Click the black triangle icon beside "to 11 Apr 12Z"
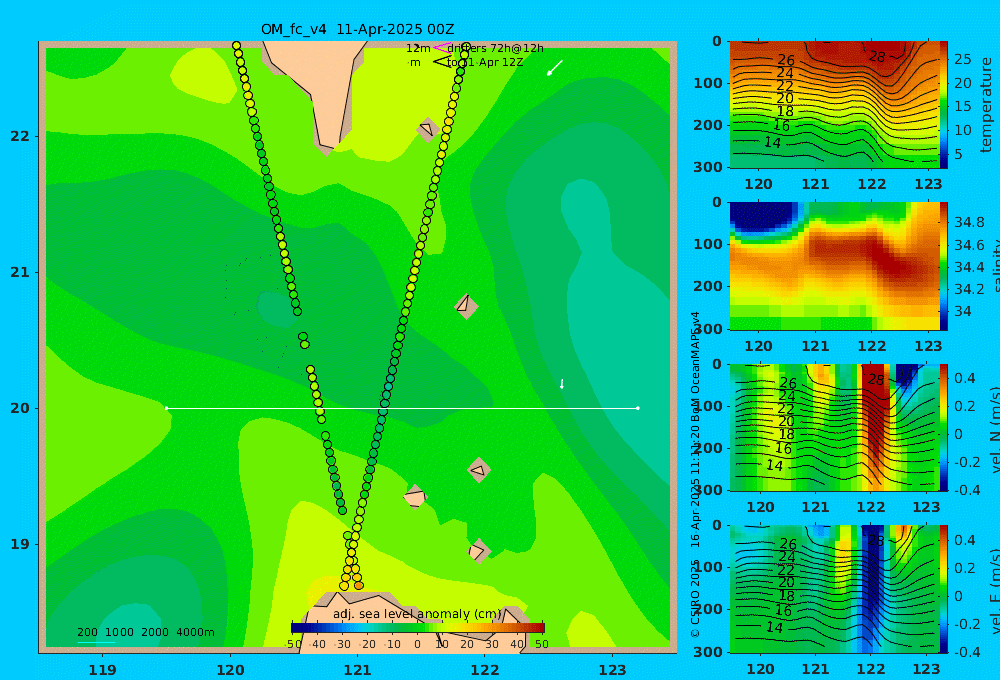Image resolution: width=1000 pixels, height=680 pixels. click(441, 62)
